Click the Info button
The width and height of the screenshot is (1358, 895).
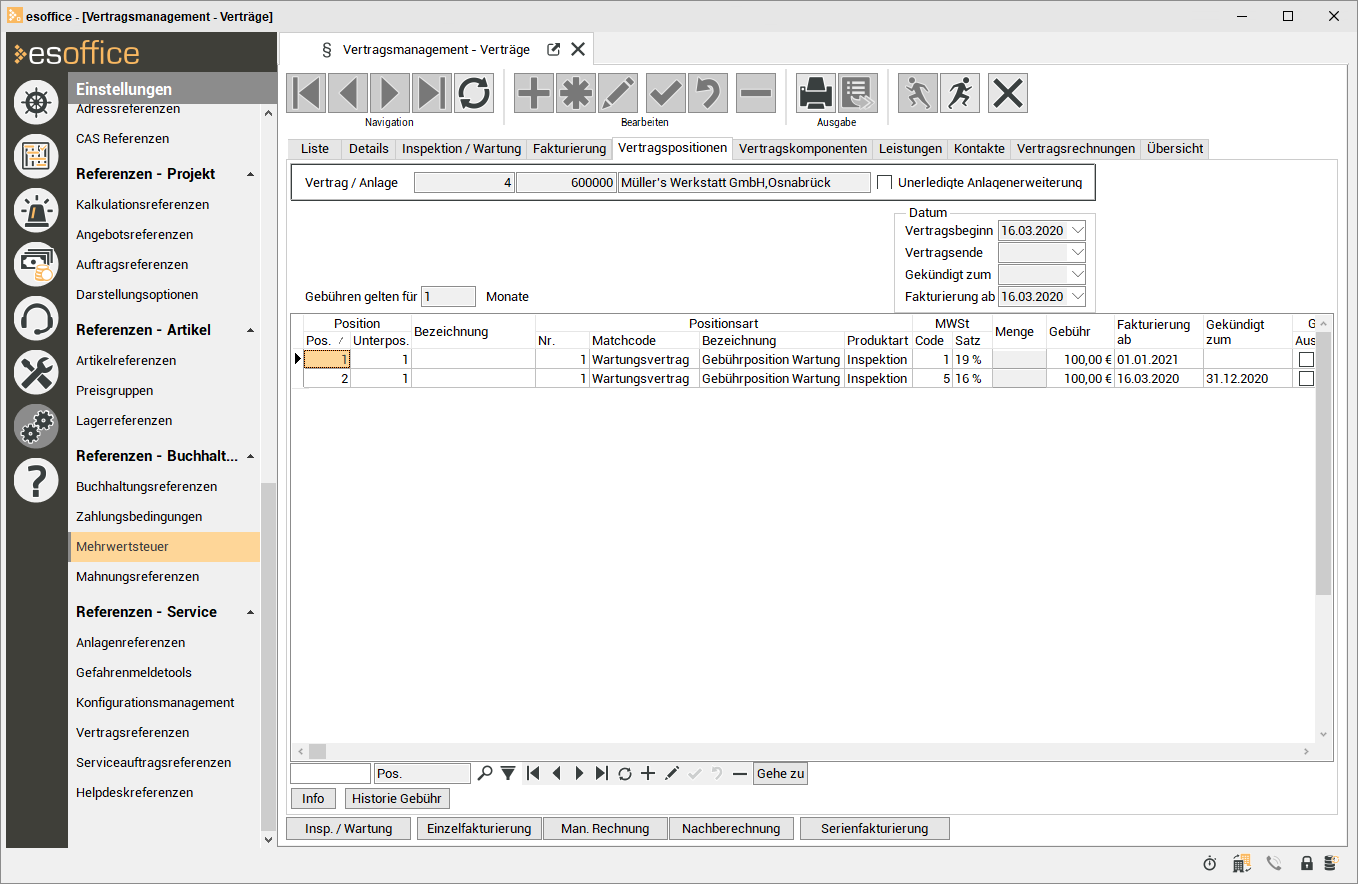313,799
